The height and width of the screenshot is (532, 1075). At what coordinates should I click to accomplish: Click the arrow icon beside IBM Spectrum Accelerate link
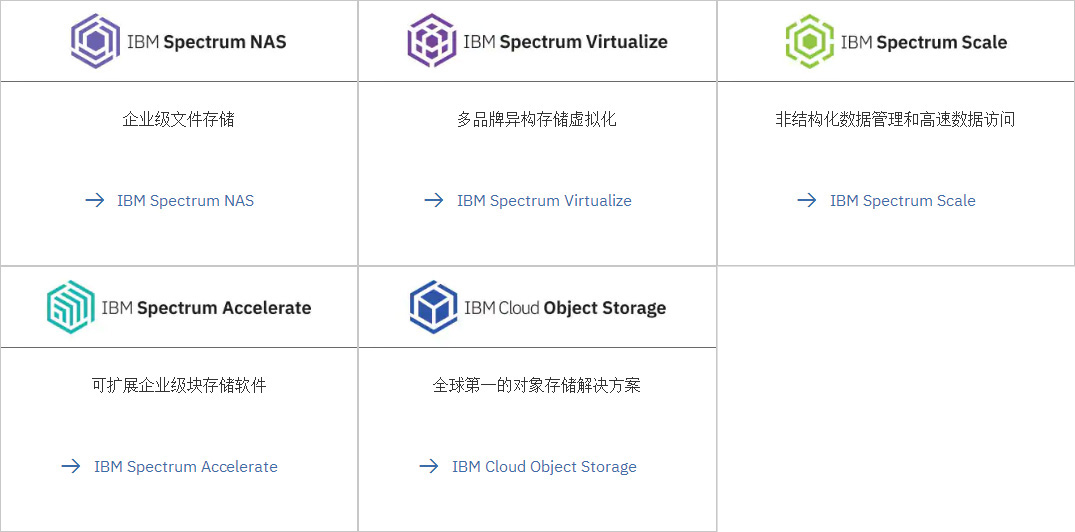[71, 466]
